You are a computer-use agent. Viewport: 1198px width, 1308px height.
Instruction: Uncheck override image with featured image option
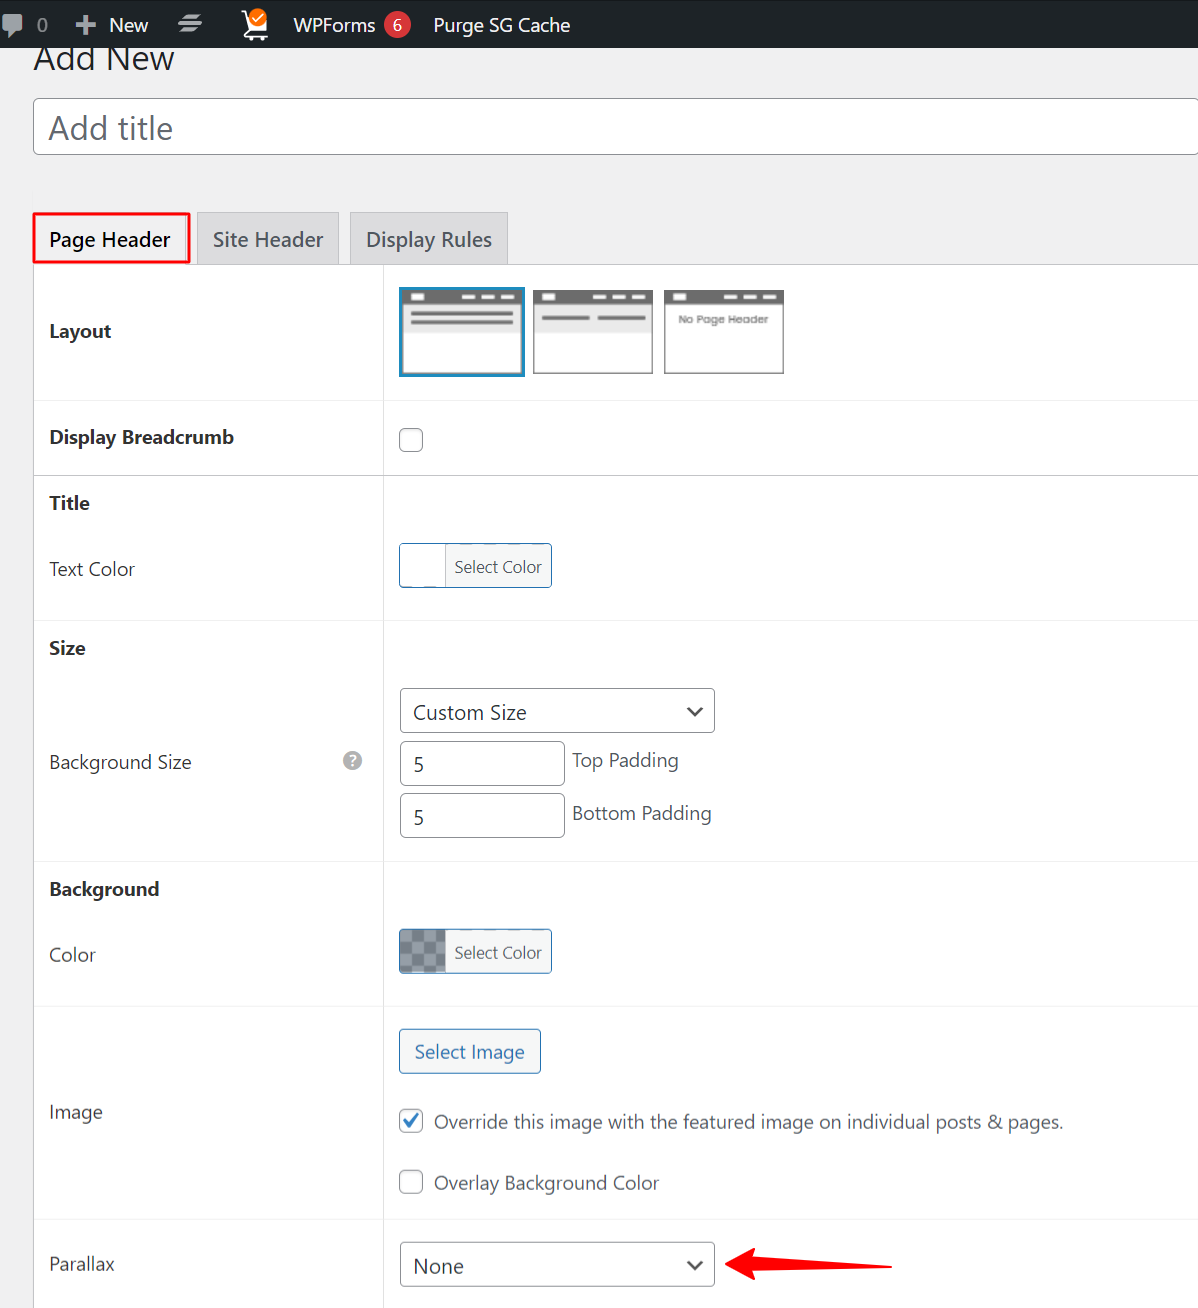411,1121
